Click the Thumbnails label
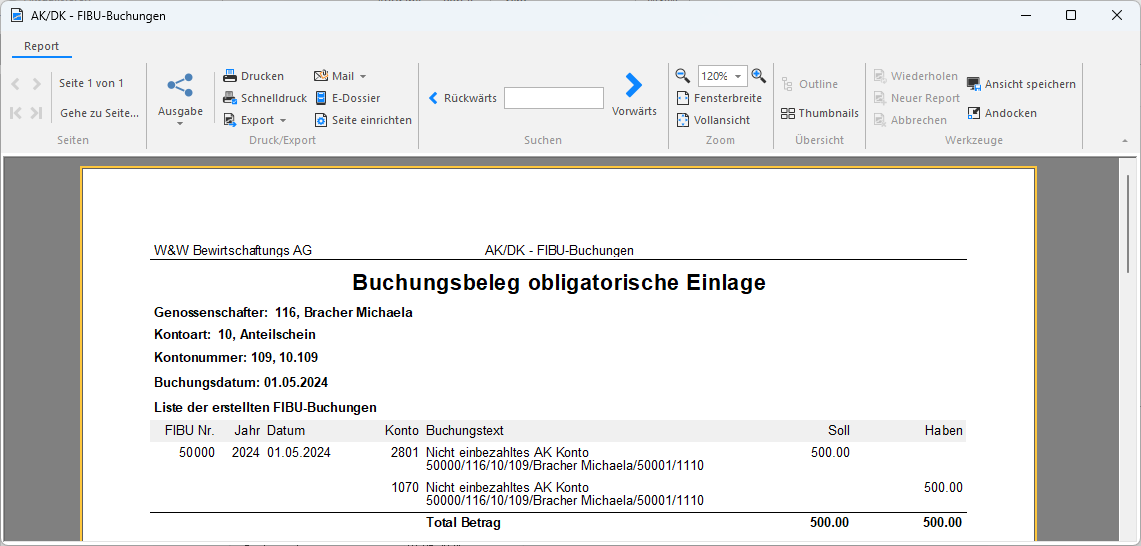Viewport: 1141px width, 546px height. (828, 114)
